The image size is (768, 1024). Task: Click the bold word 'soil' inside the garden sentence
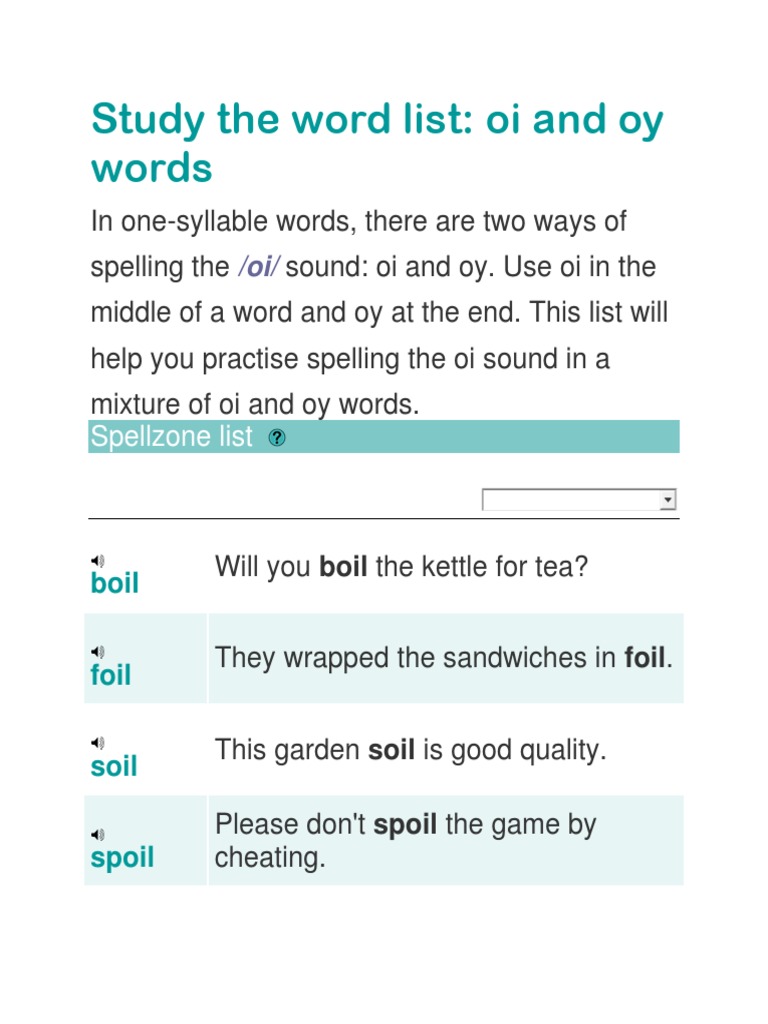(x=392, y=750)
